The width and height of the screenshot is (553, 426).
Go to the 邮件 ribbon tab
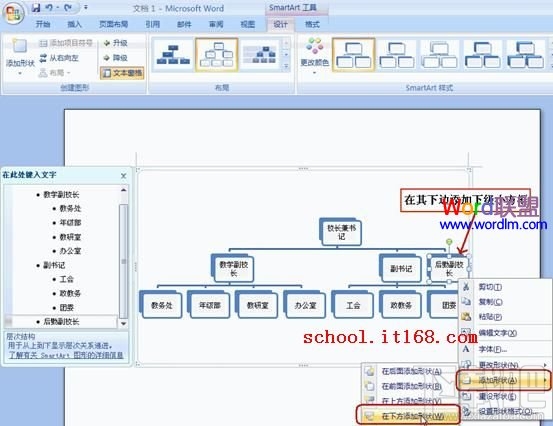click(184, 24)
